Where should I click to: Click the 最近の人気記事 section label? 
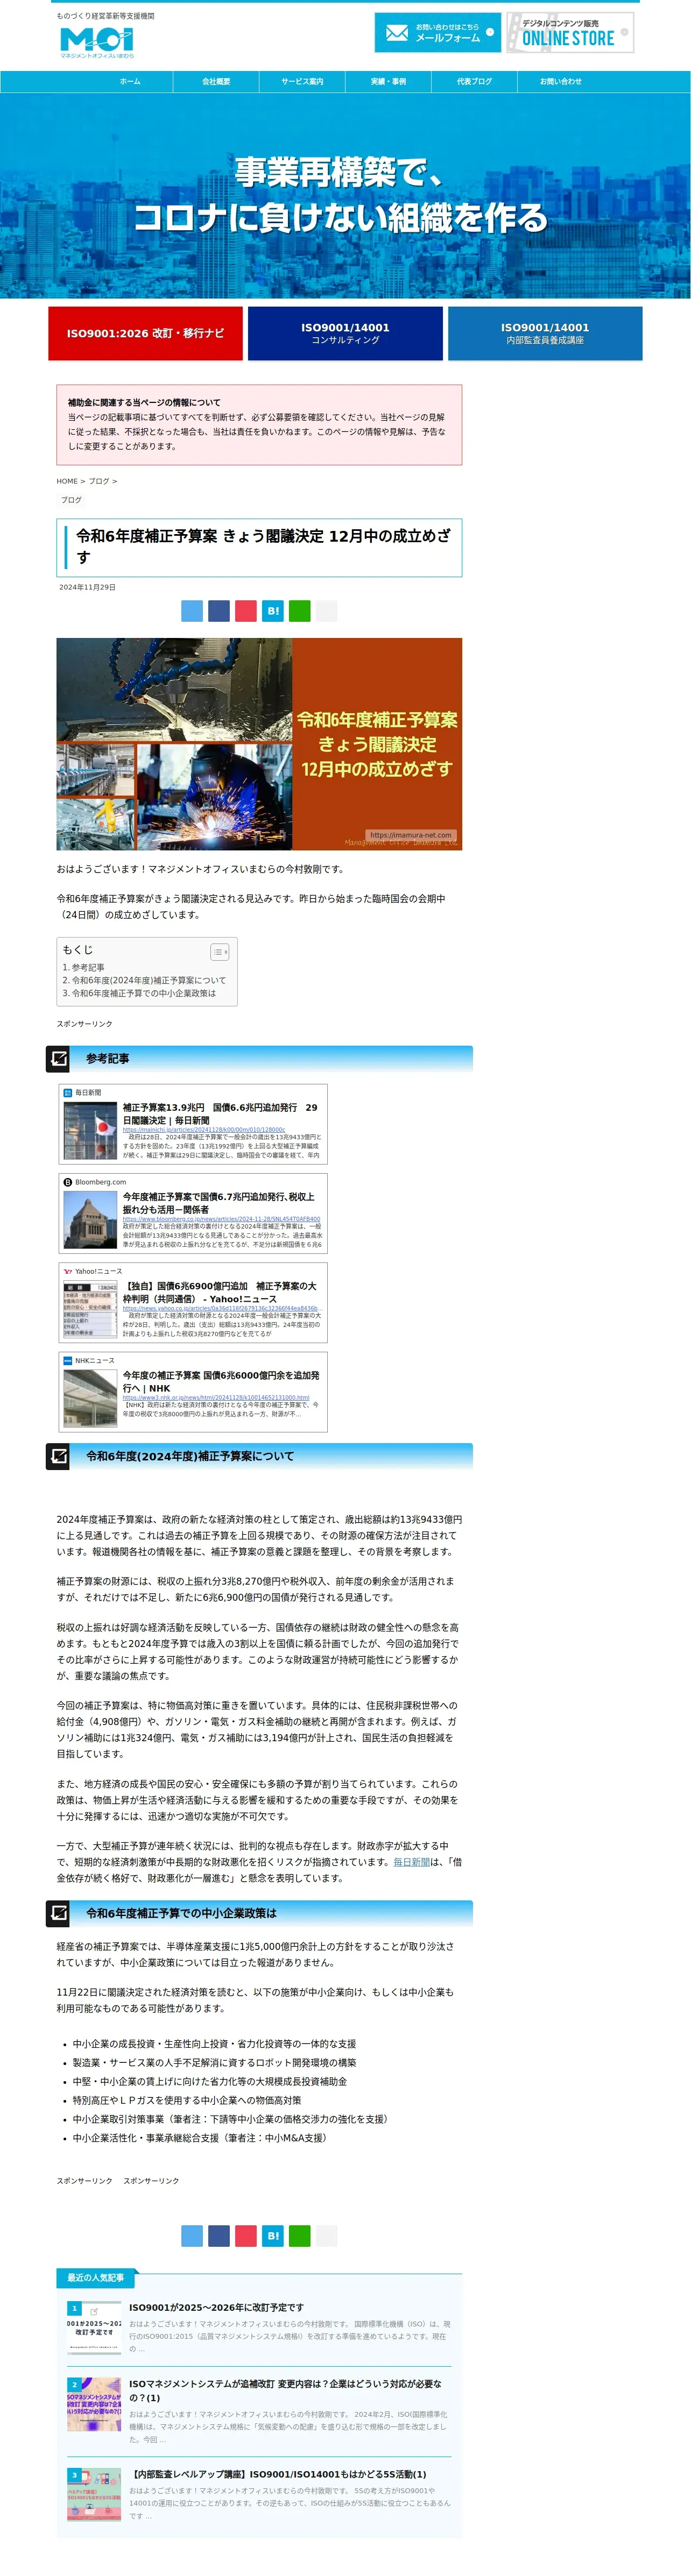point(95,2277)
